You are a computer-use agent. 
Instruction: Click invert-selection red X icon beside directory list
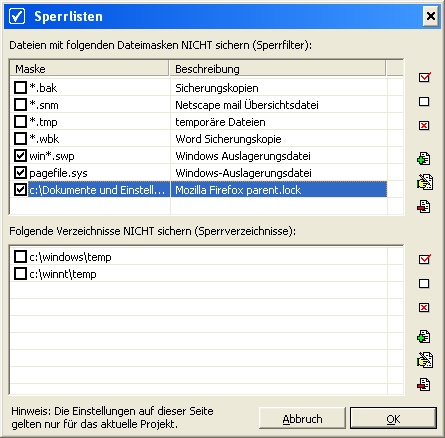coord(424,307)
